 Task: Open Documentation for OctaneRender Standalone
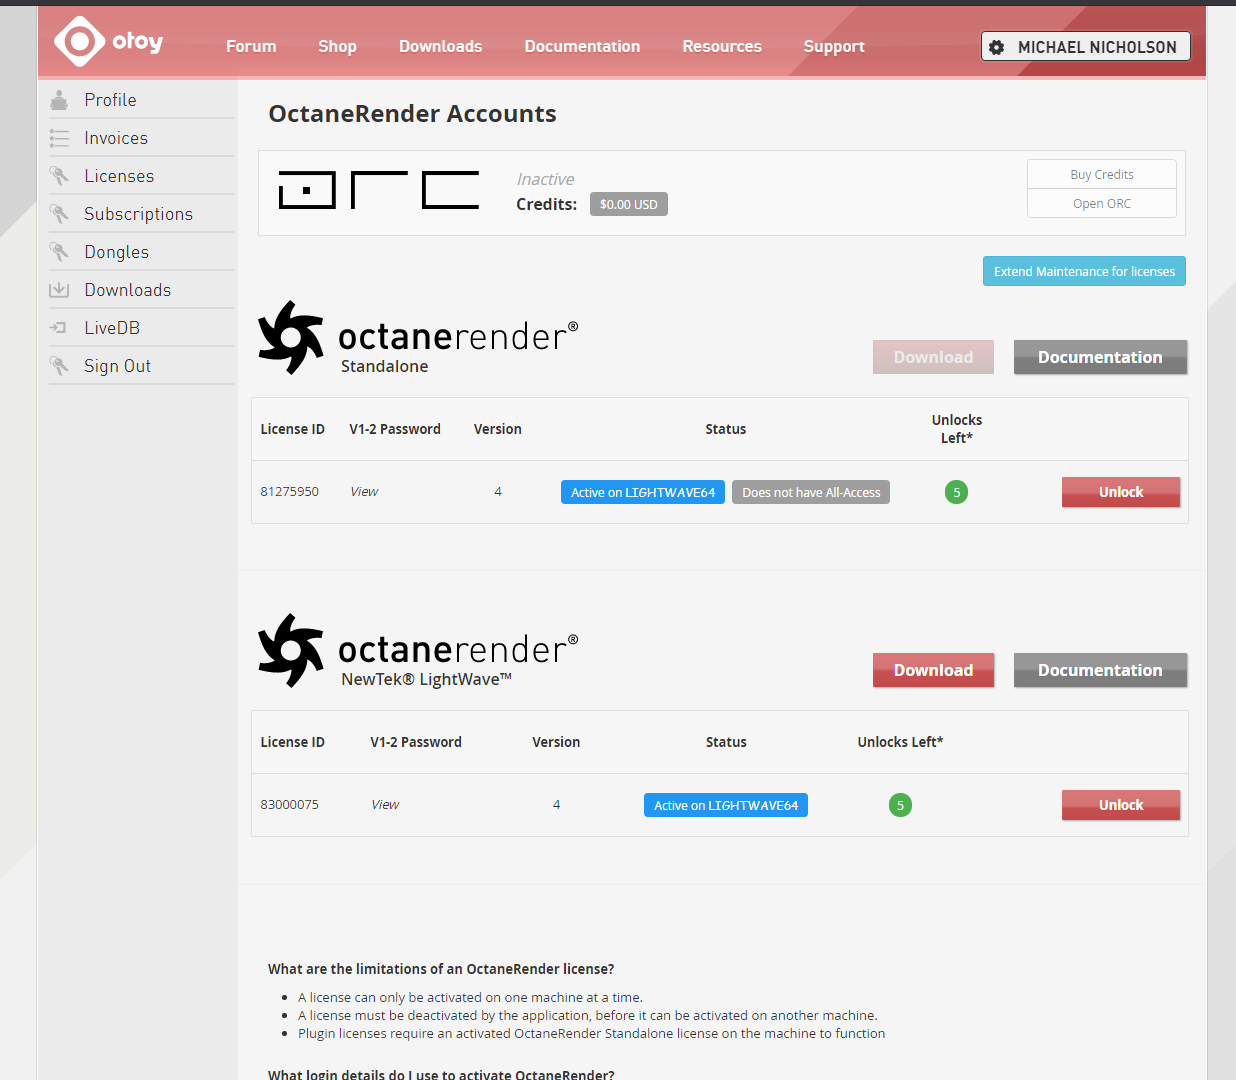coord(1100,357)
